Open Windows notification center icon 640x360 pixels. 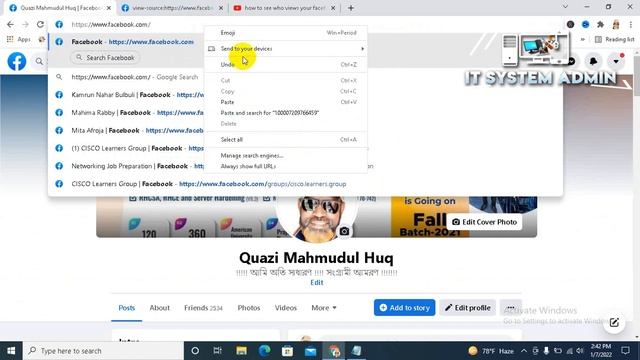point(625,351)
